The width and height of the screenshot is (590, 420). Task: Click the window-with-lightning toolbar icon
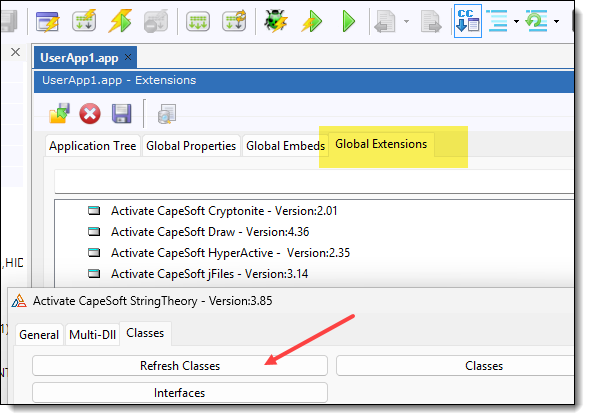pyautogui.click(x=47, y=21)
